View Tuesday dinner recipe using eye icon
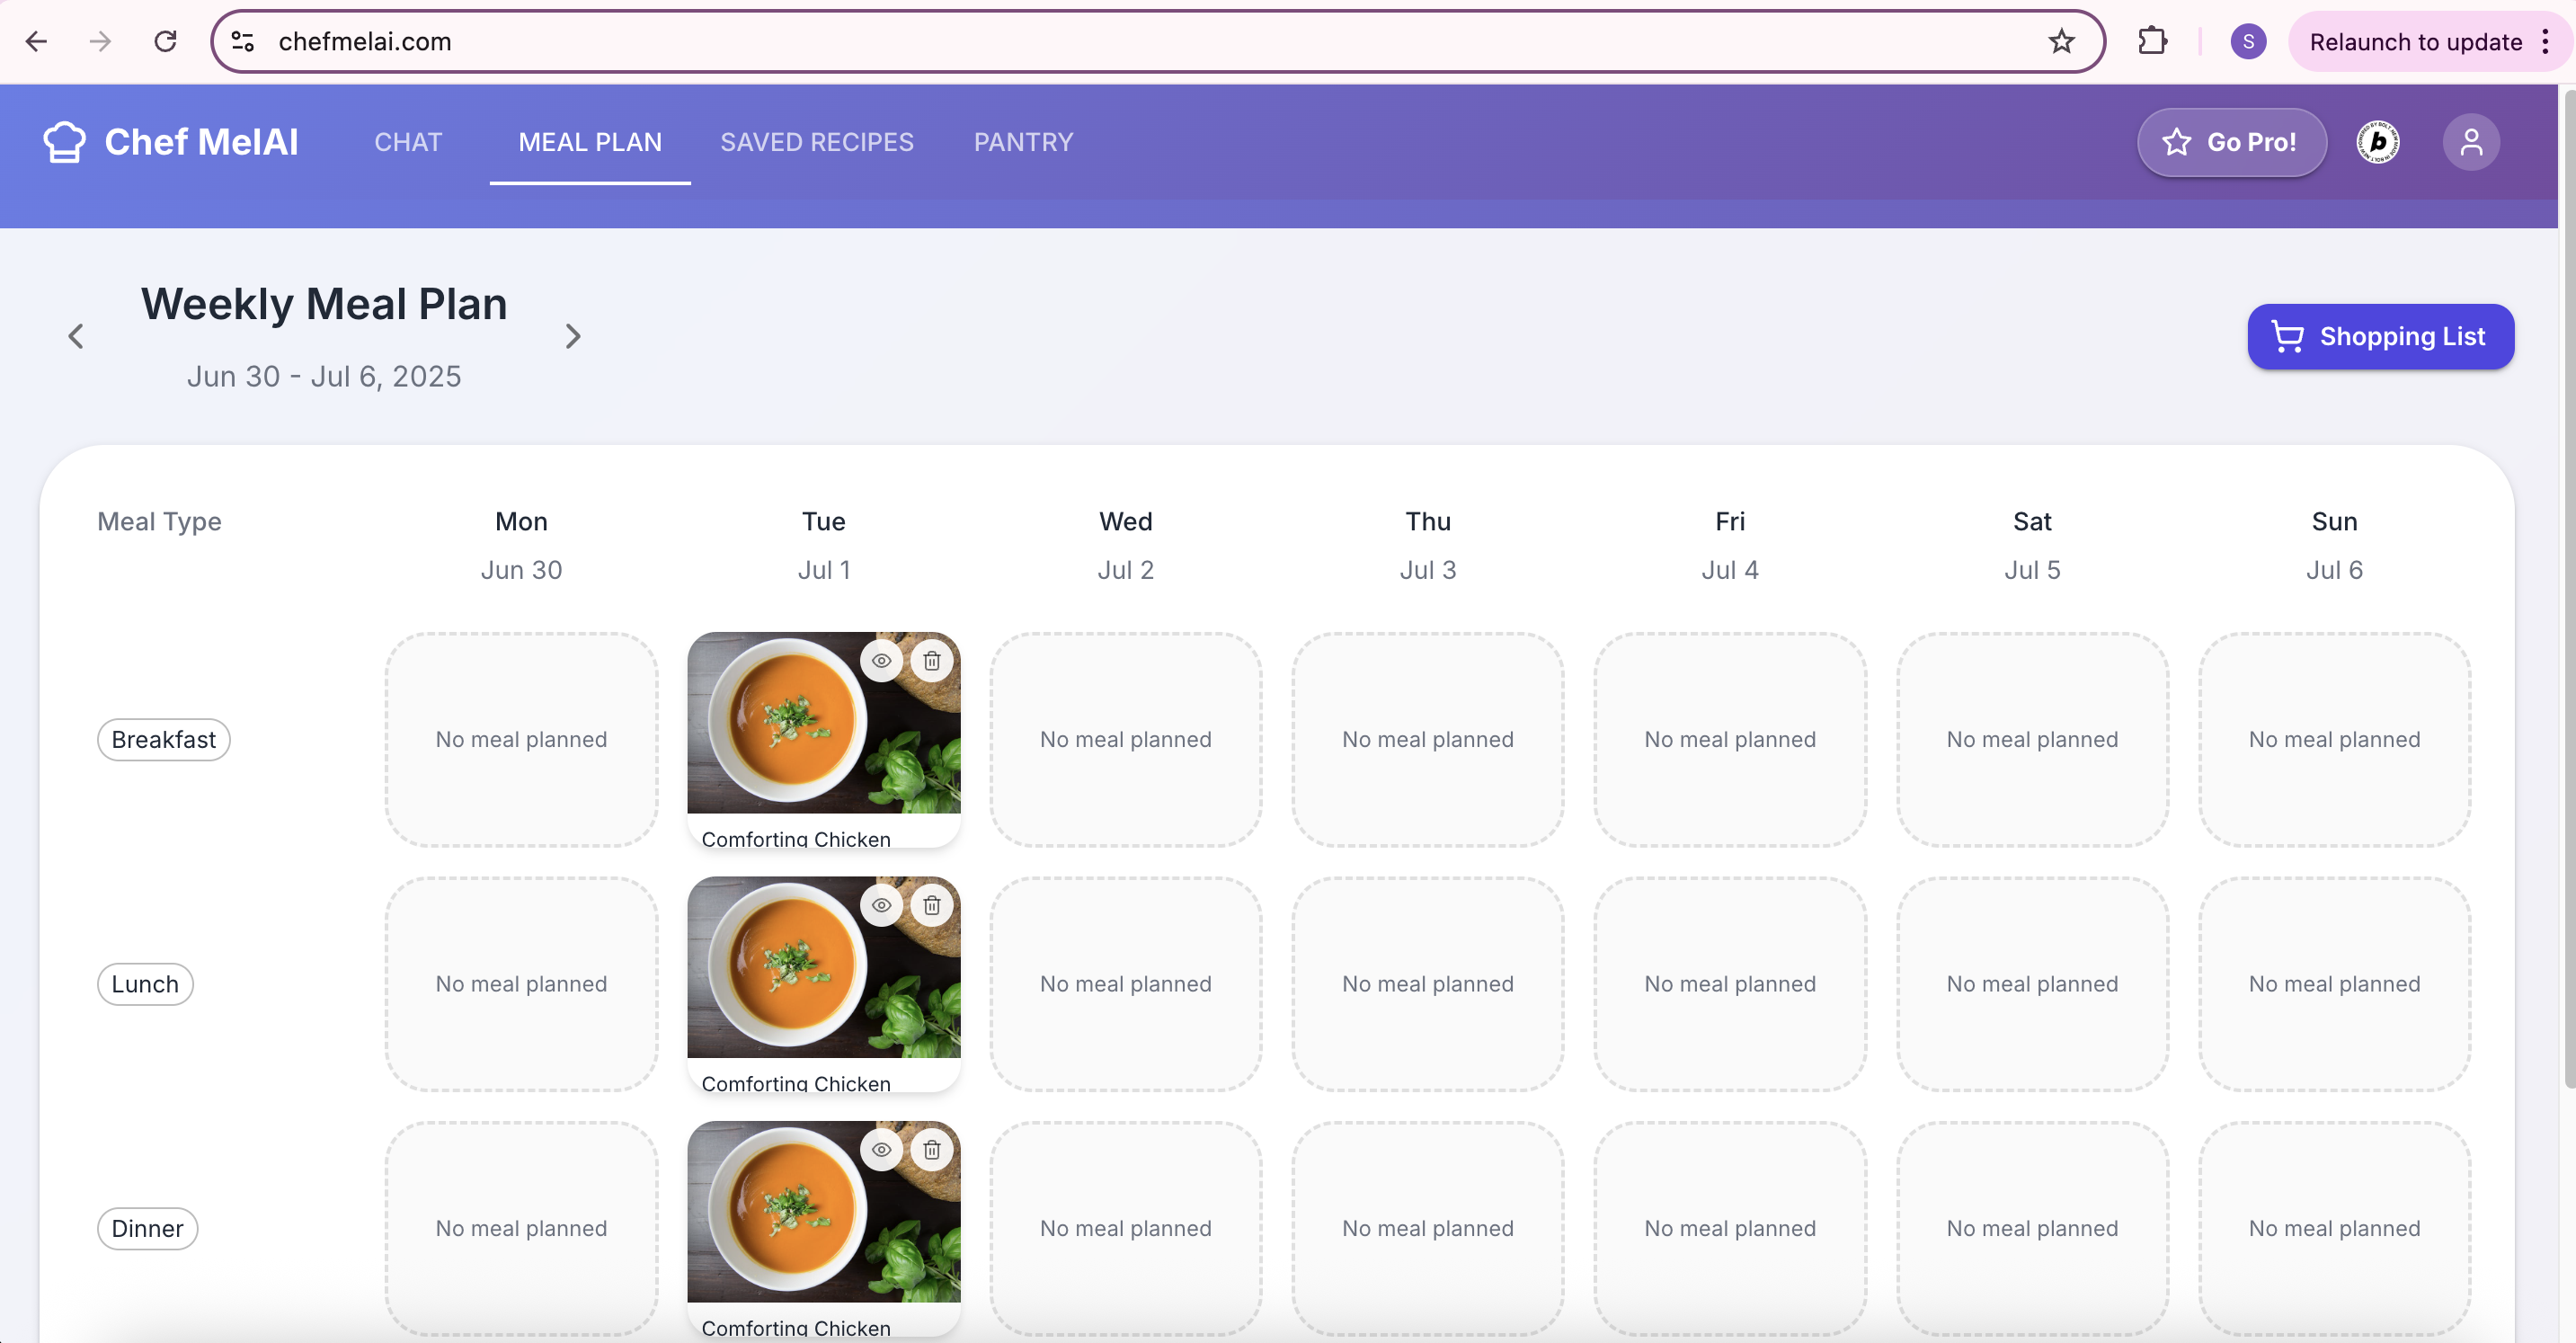Viewport: 2576px width, 1343px height. pyautogui.click(x=881, y=1150)
